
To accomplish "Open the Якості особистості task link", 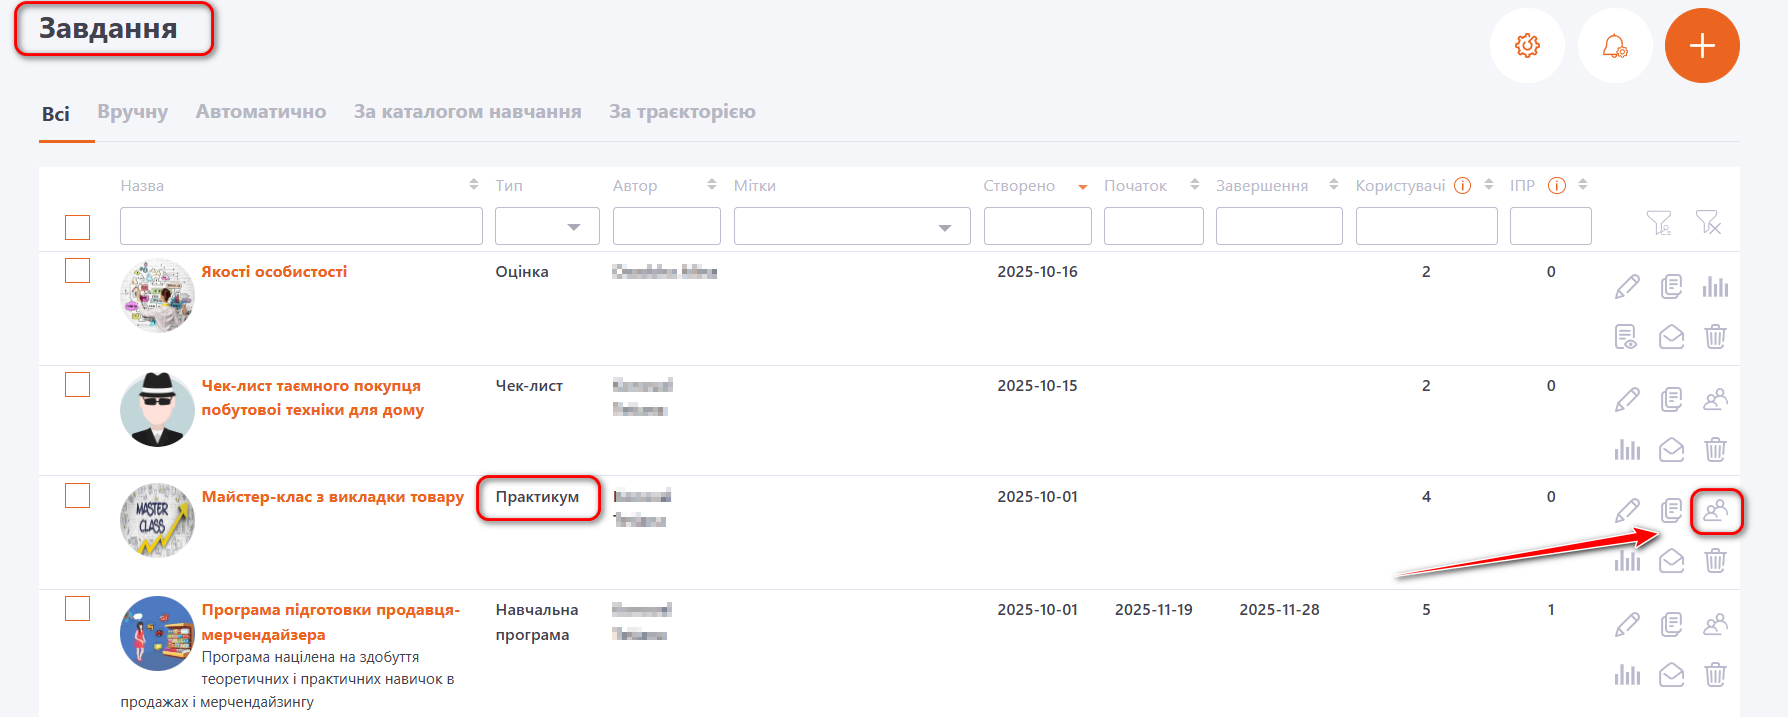I will pos(274,272).
